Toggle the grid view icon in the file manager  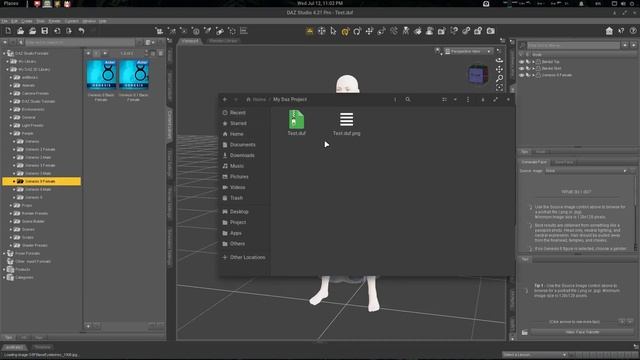tap(444, 99)
